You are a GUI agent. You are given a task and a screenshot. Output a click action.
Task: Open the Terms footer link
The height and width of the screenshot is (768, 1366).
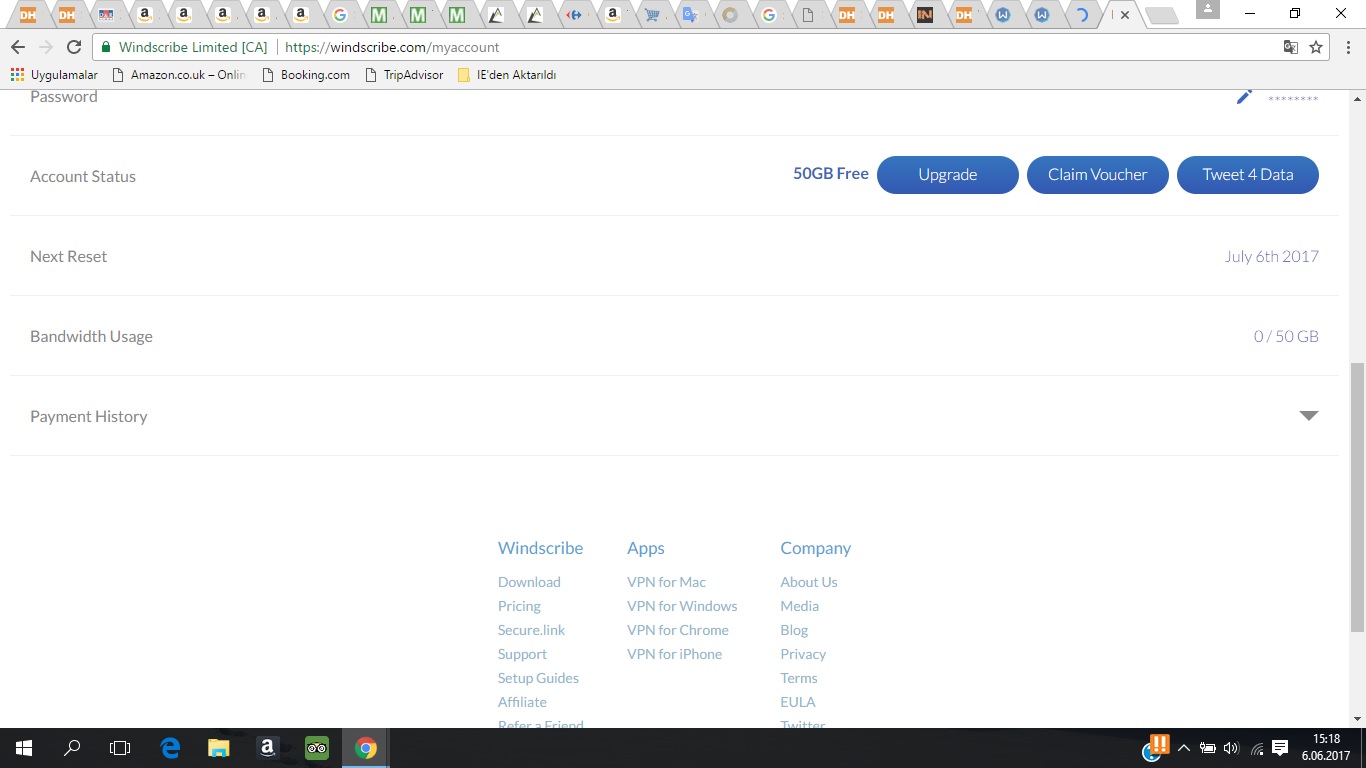tap(799, 678)
